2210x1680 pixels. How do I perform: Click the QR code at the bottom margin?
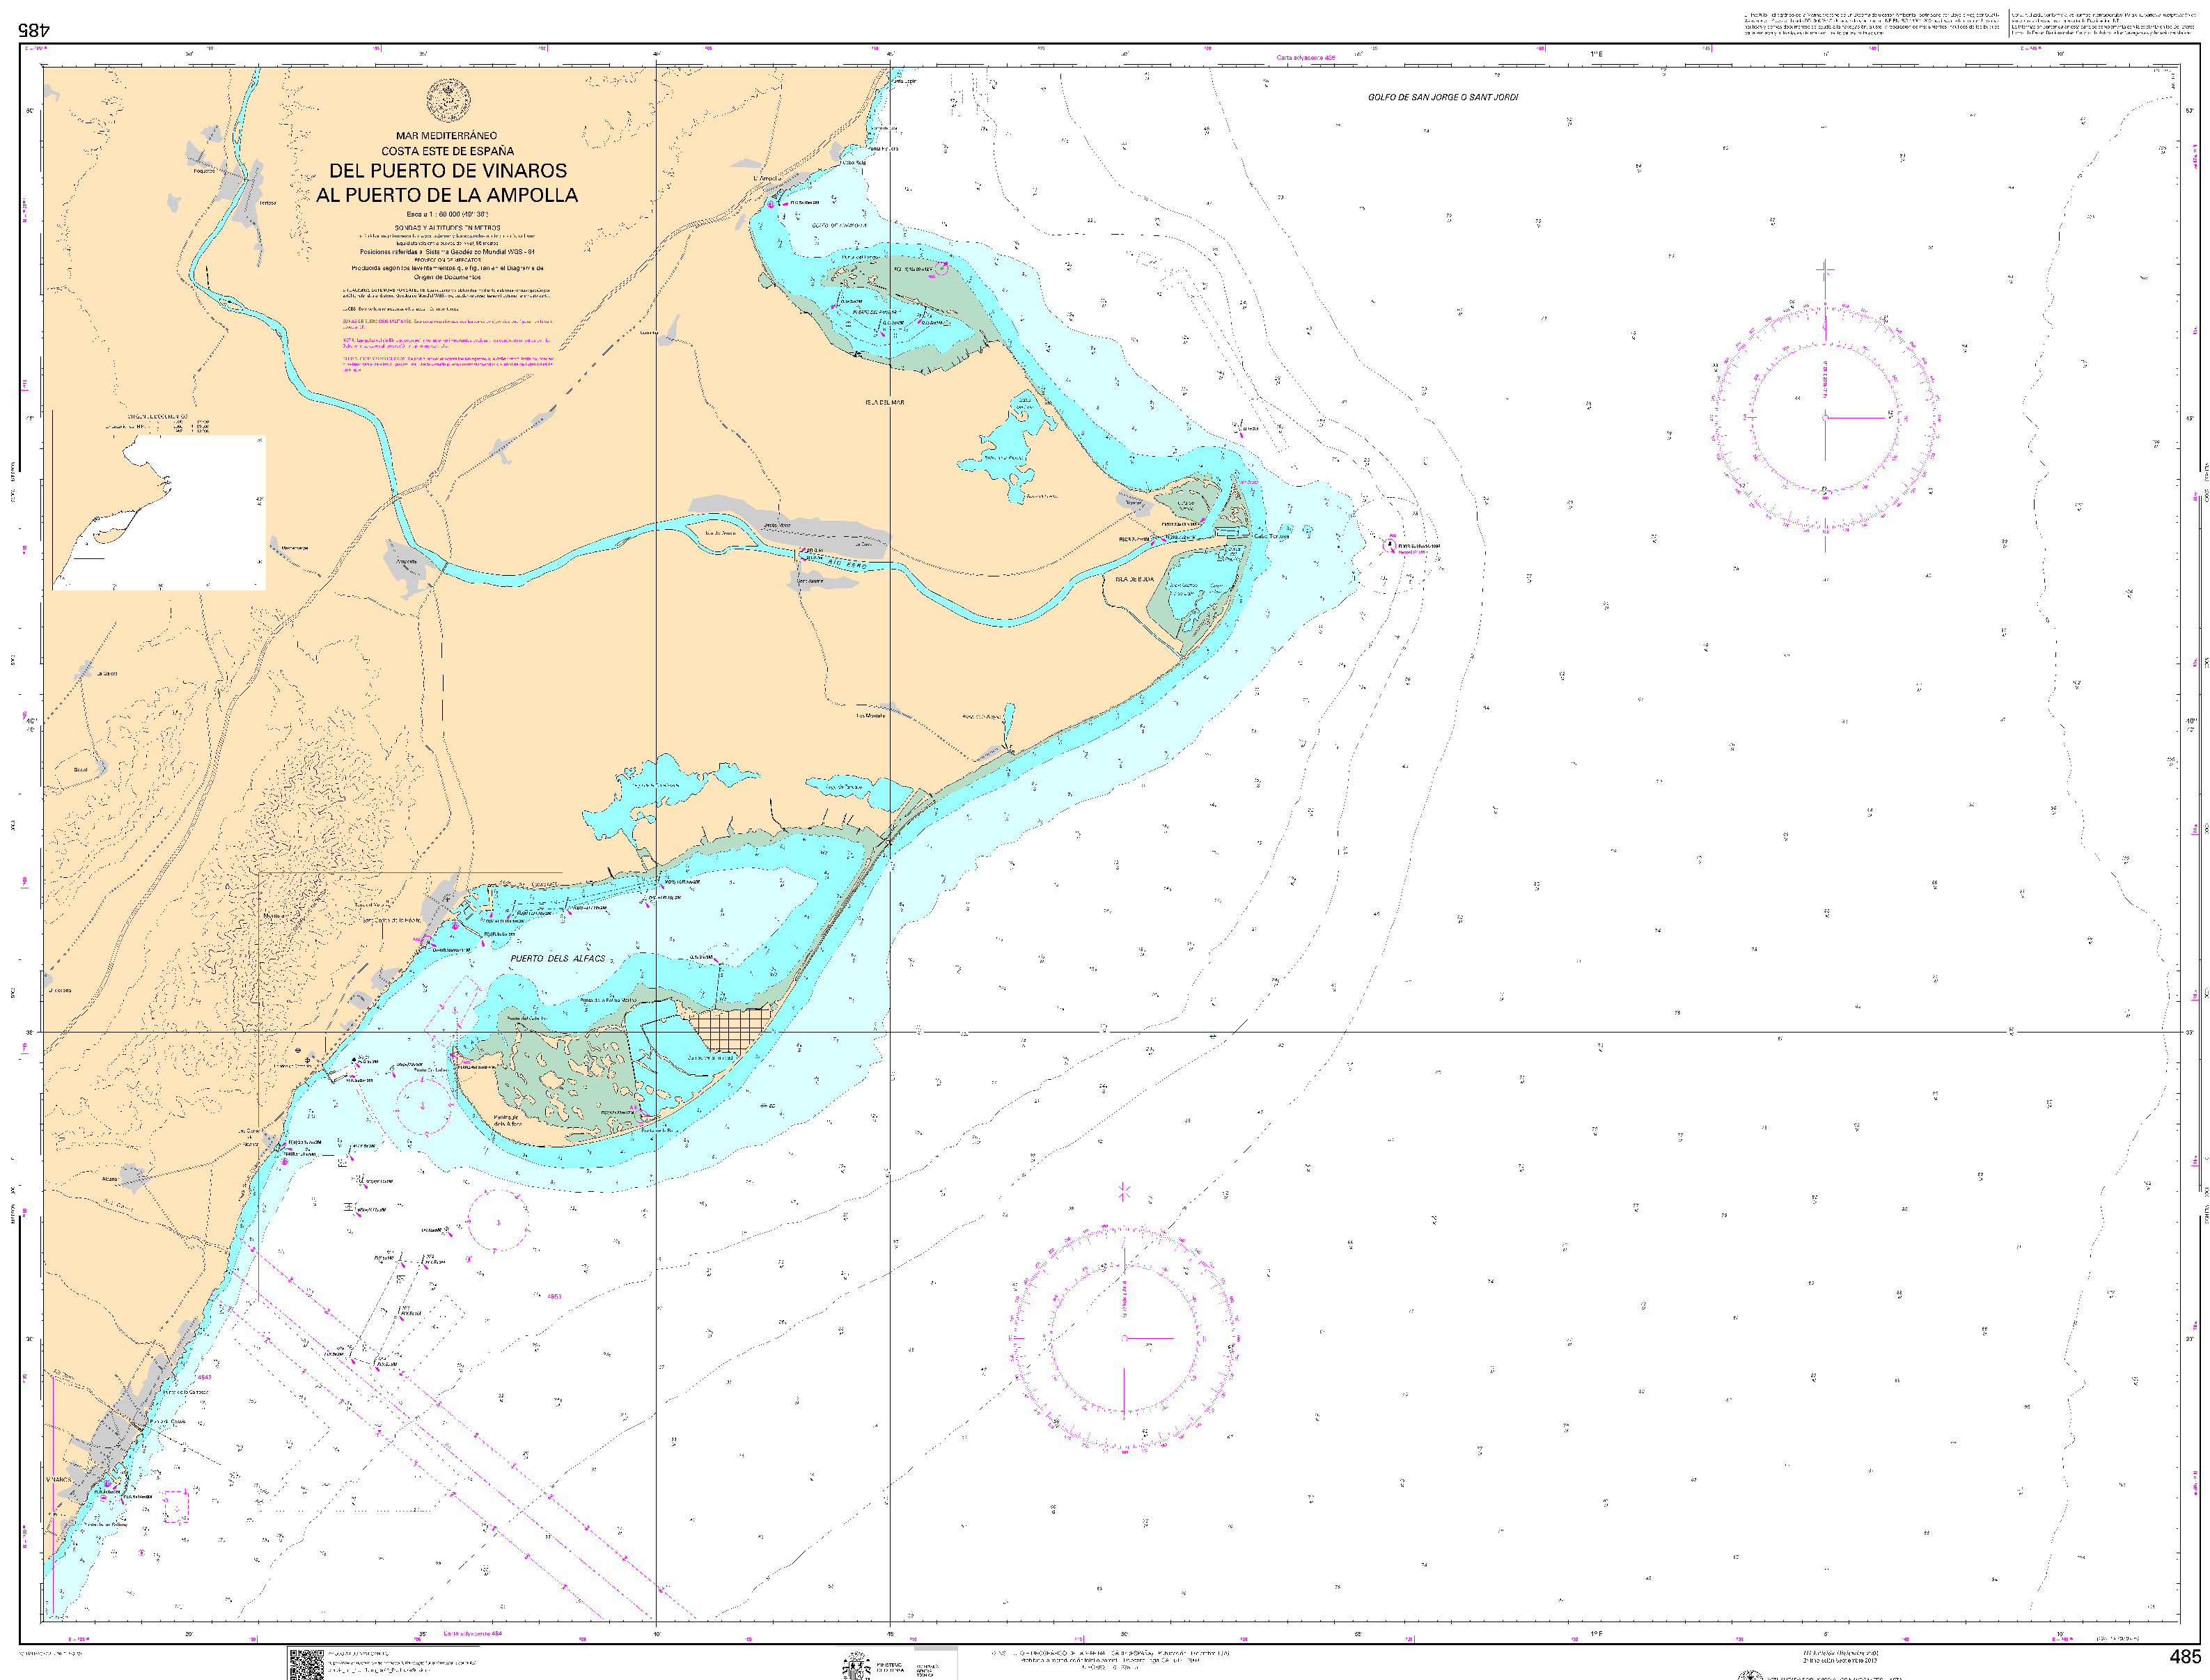click(x=306, y=1665)
